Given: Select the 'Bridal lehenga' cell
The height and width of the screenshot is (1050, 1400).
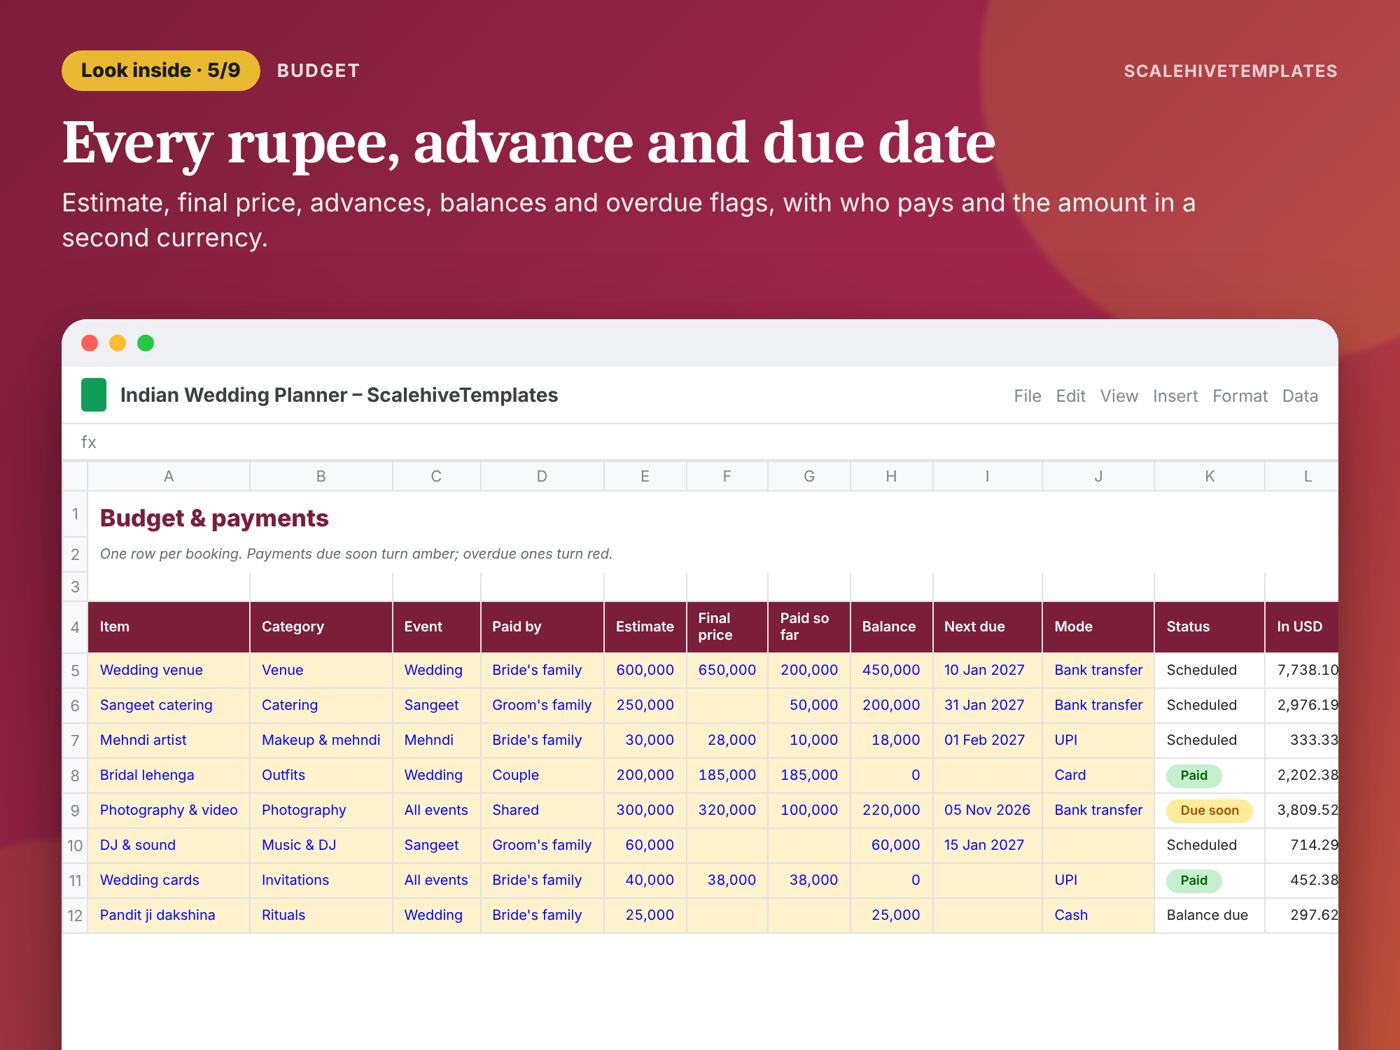Looking at the screenshot, I should click(x=169, y=775).
